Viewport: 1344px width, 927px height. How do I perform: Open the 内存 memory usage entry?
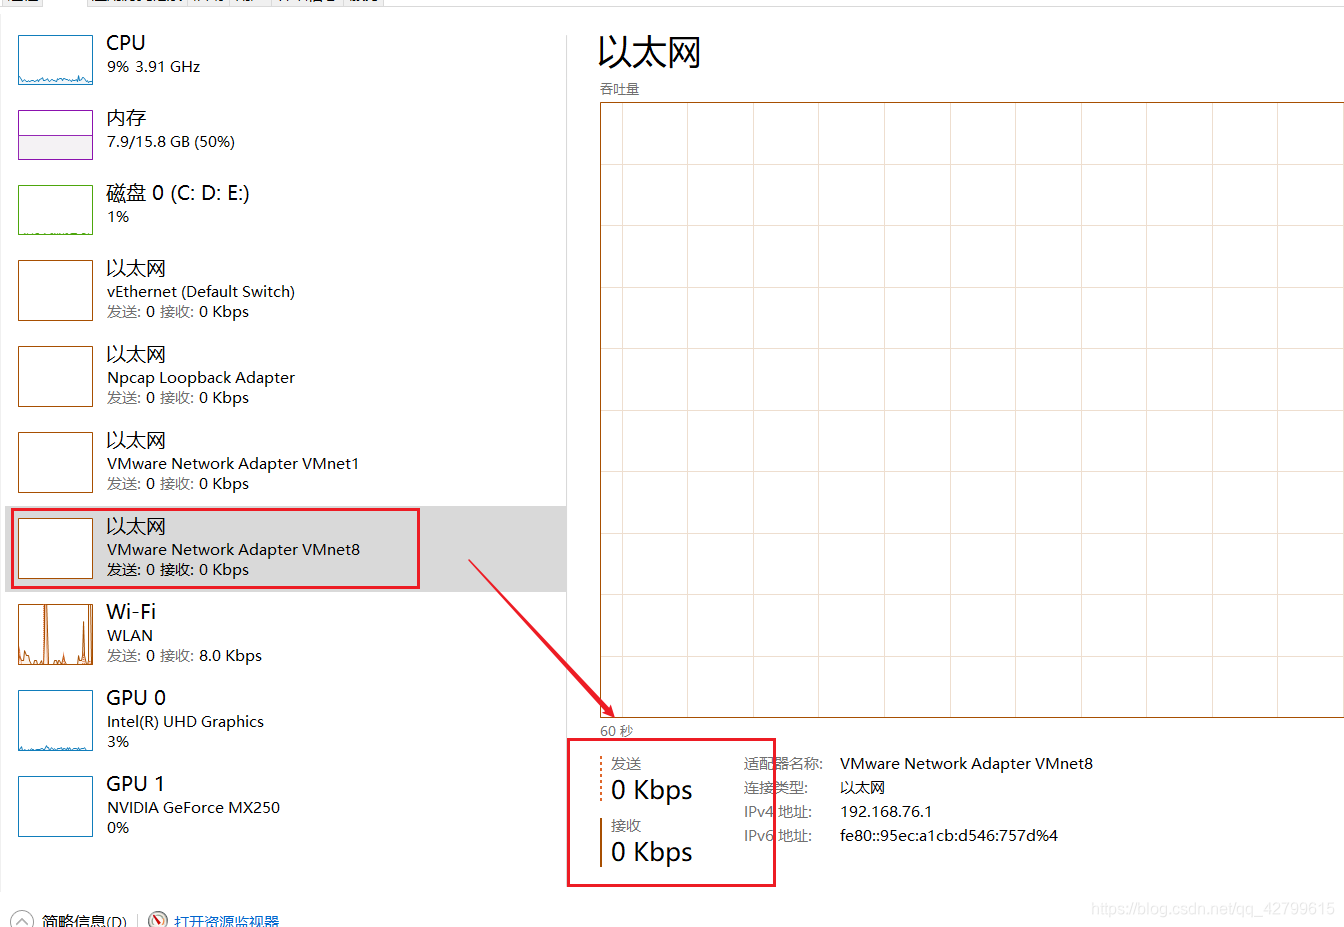click(x=285, y=134)
